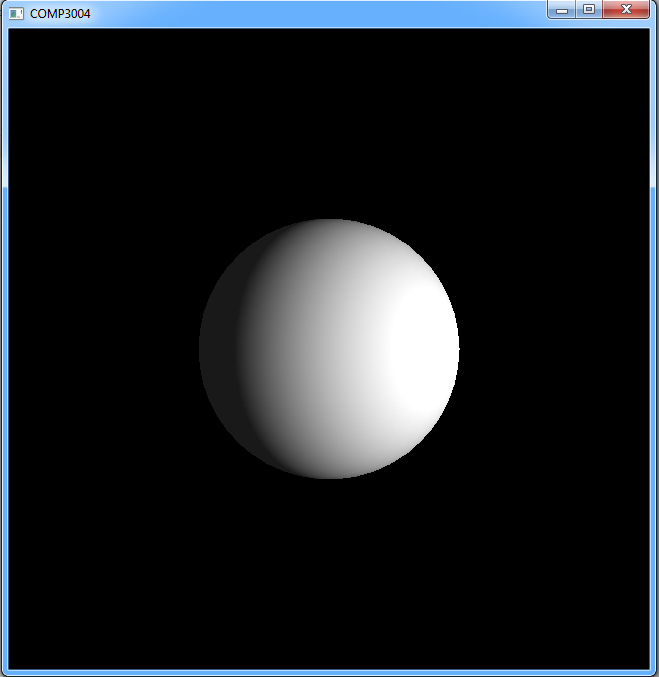Click the bottom edge of the sphere
The image size is (659, 677).
click(x=329, y=474)
